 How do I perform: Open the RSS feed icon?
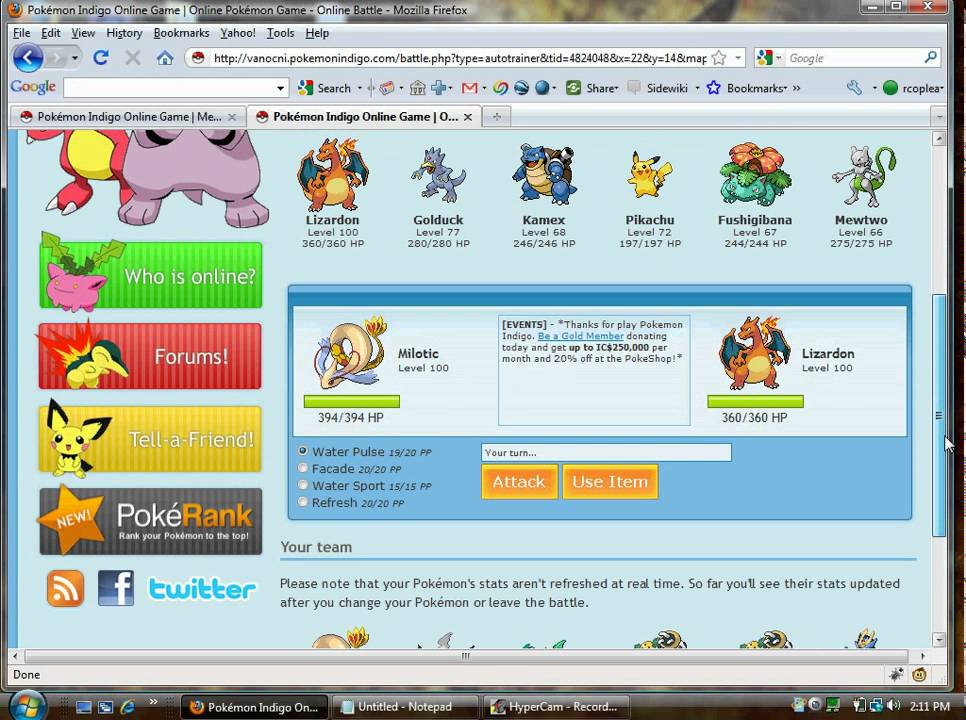pos(65,588)
